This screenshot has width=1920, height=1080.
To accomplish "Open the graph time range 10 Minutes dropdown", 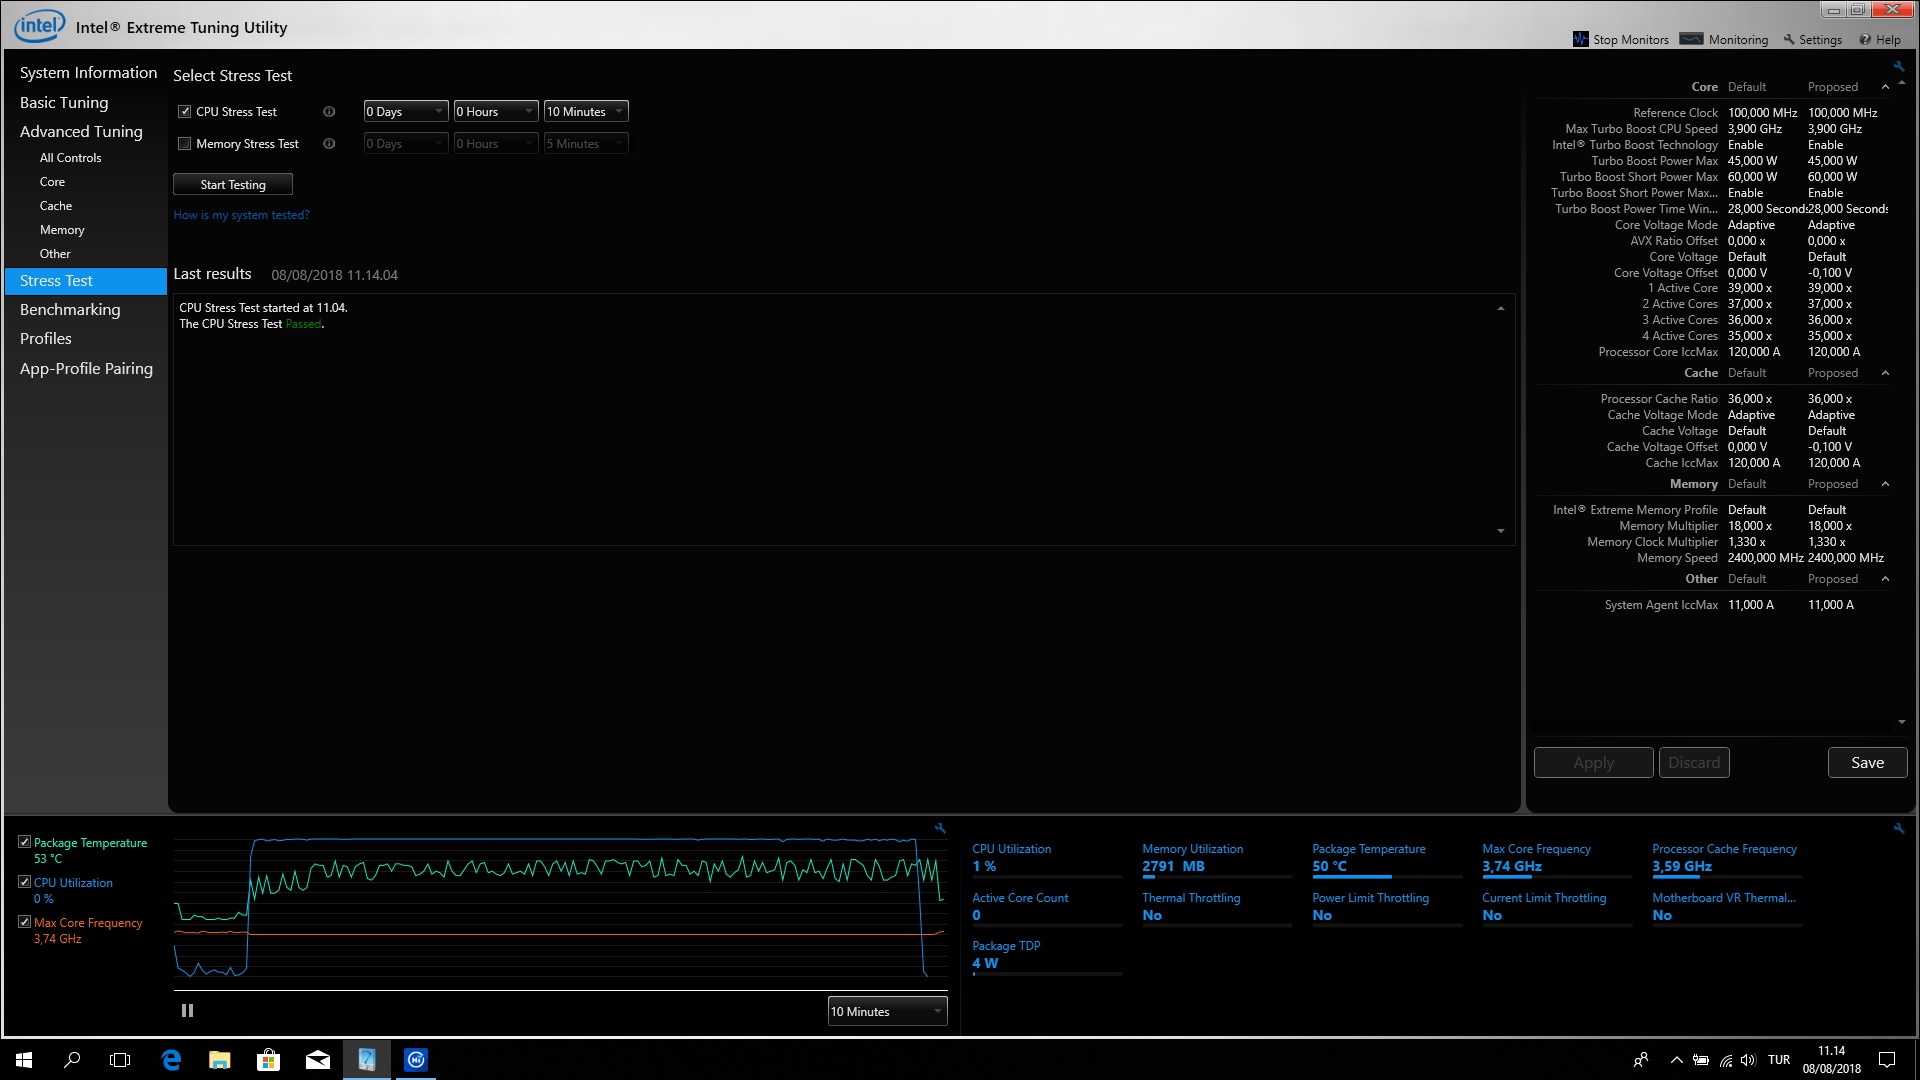I will tap(887, 1012).
